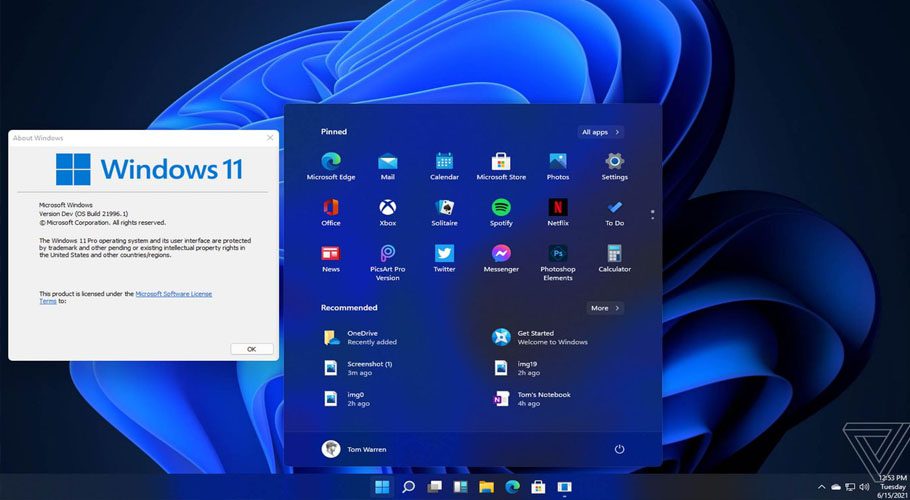Image resolution: width=910 pixels, height=500 pixels.
Task: Open Microsoft Edge from pinned apps
Action: tap(331, 166)
